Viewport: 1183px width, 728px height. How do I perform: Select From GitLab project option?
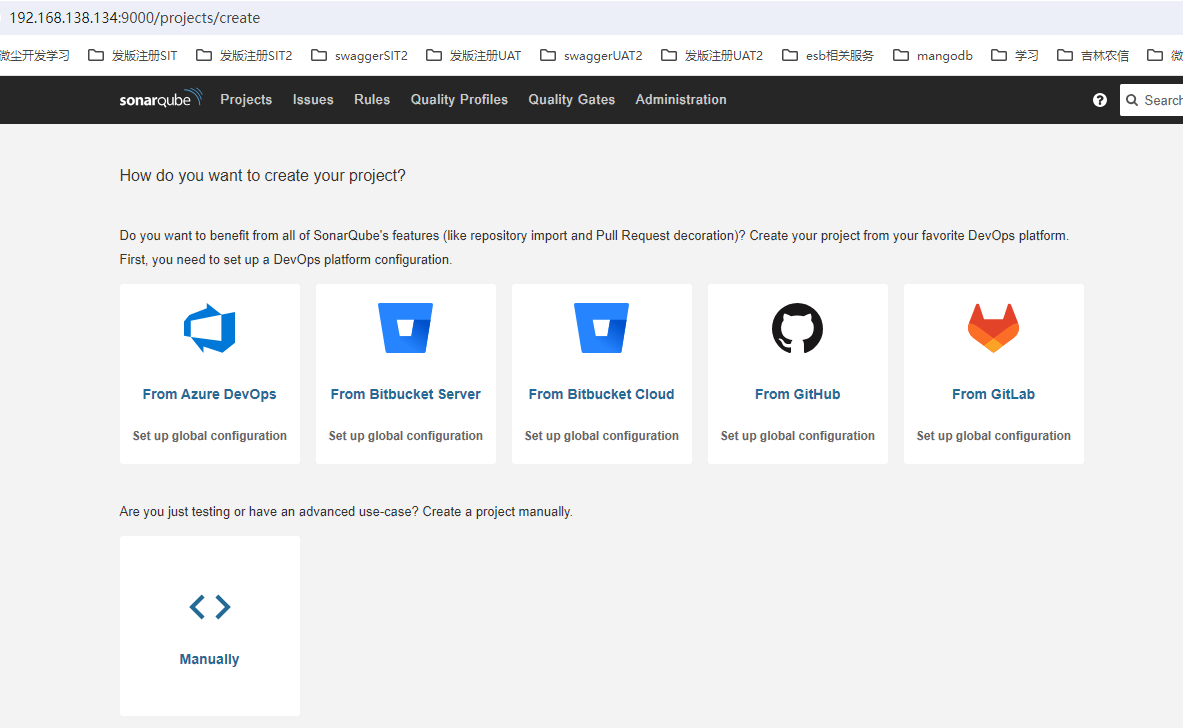993,394
